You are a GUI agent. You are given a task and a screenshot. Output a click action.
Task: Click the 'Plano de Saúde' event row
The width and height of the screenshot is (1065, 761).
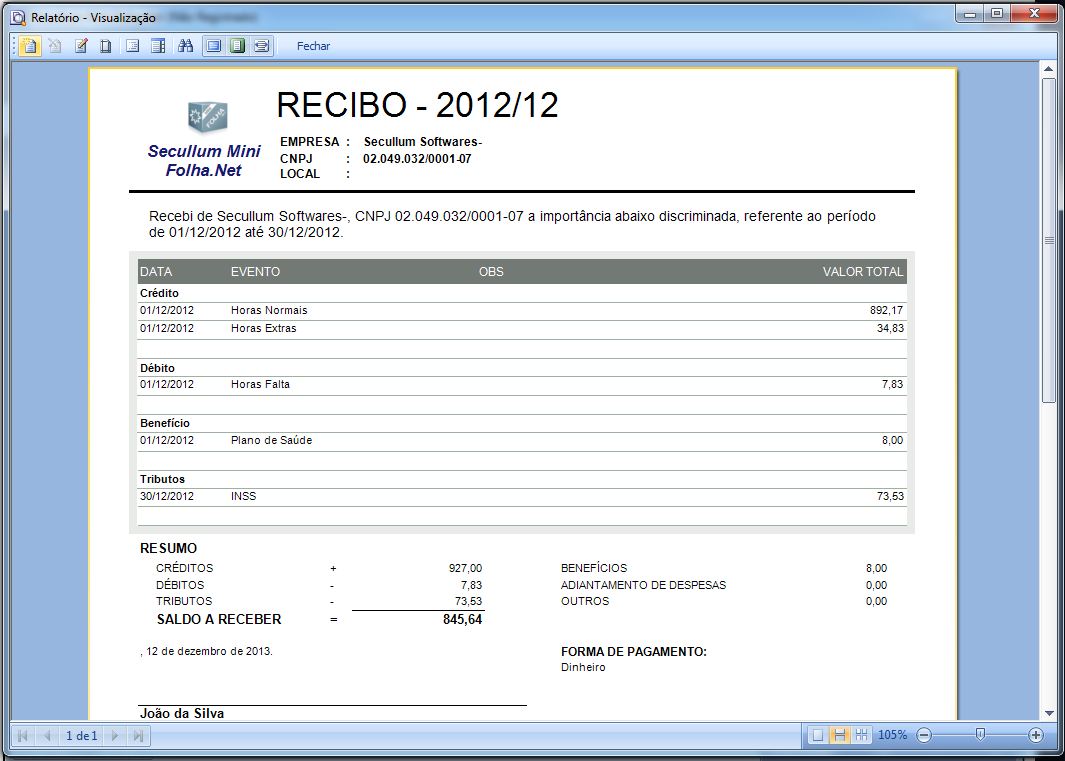tap(522, 440)
